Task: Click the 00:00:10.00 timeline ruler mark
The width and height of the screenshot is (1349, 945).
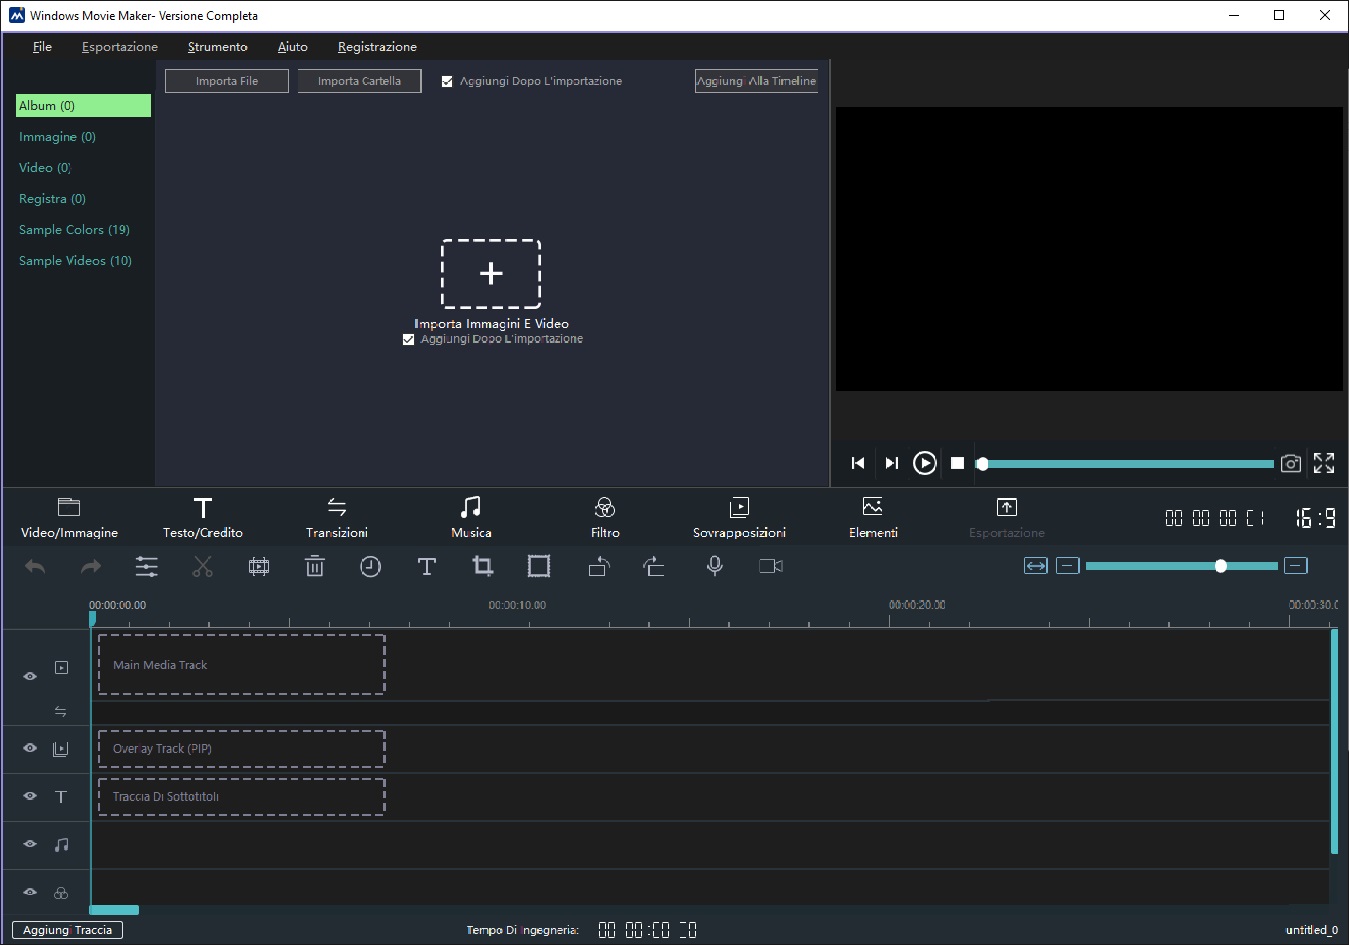Action: (517, 605)
